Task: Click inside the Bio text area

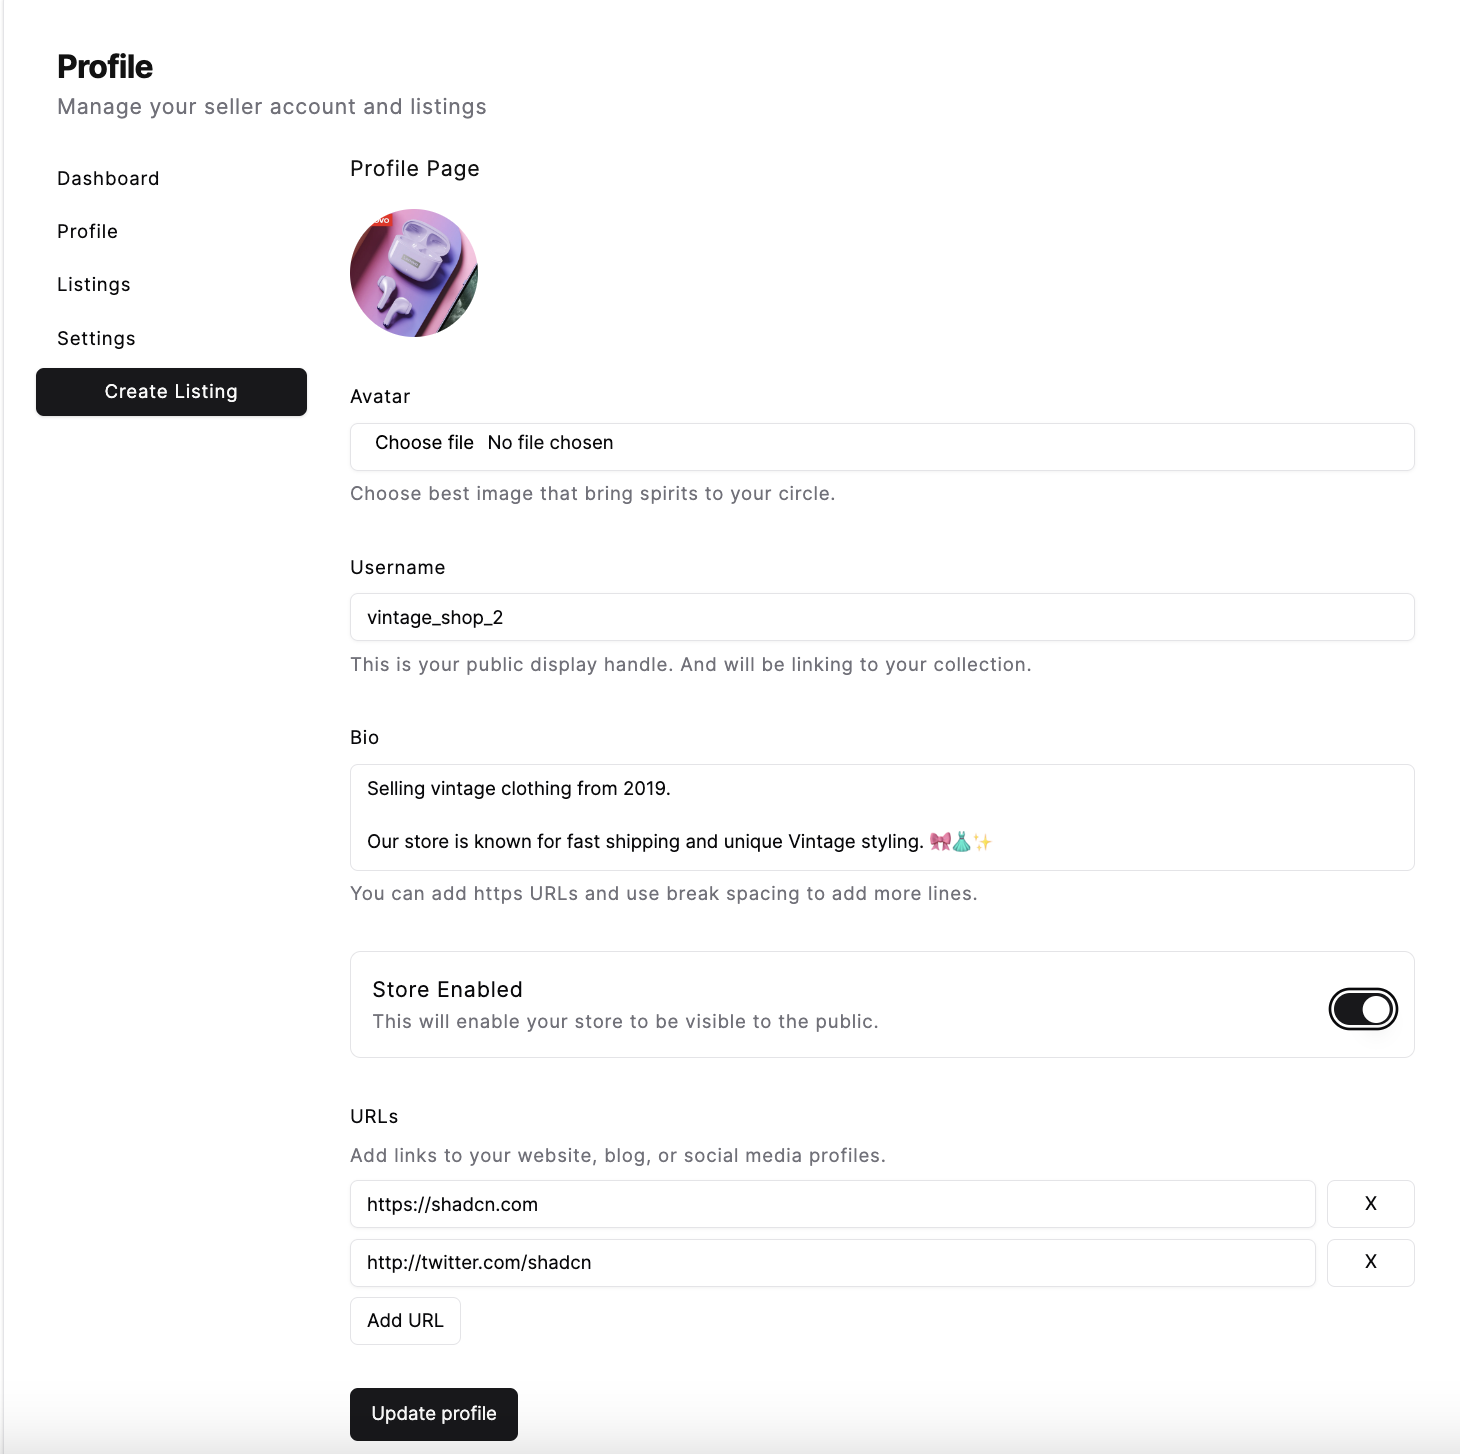Action: point(881,816)
